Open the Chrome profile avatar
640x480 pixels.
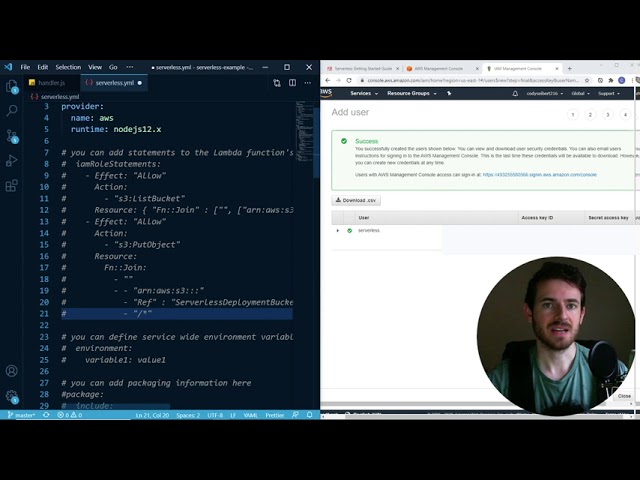[622, 80]
